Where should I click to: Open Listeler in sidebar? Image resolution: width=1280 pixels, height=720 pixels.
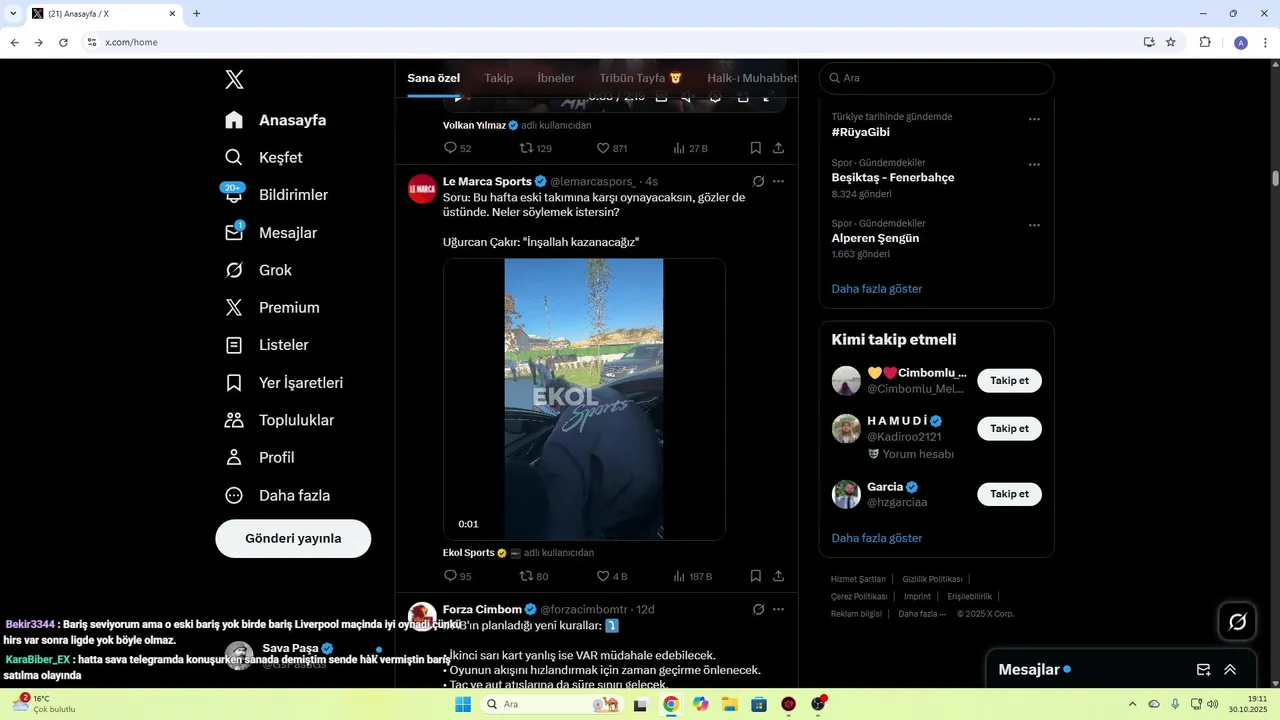click(x=267, y=345)
